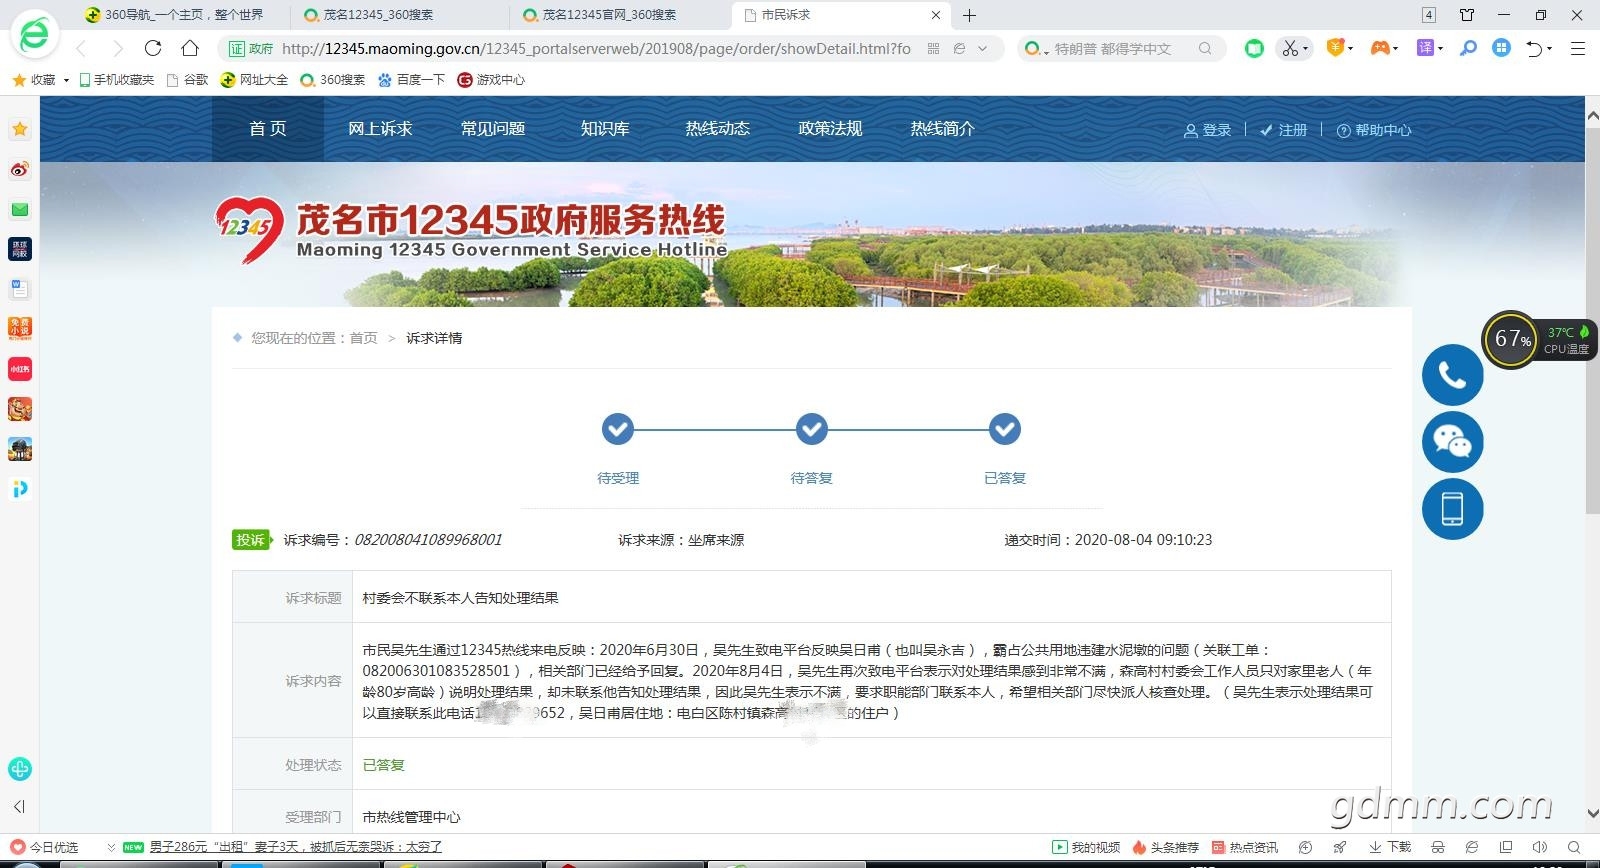Open a new tab with plus button
The height and width of the screenshot is (868, 1600).
coord(969,15)
